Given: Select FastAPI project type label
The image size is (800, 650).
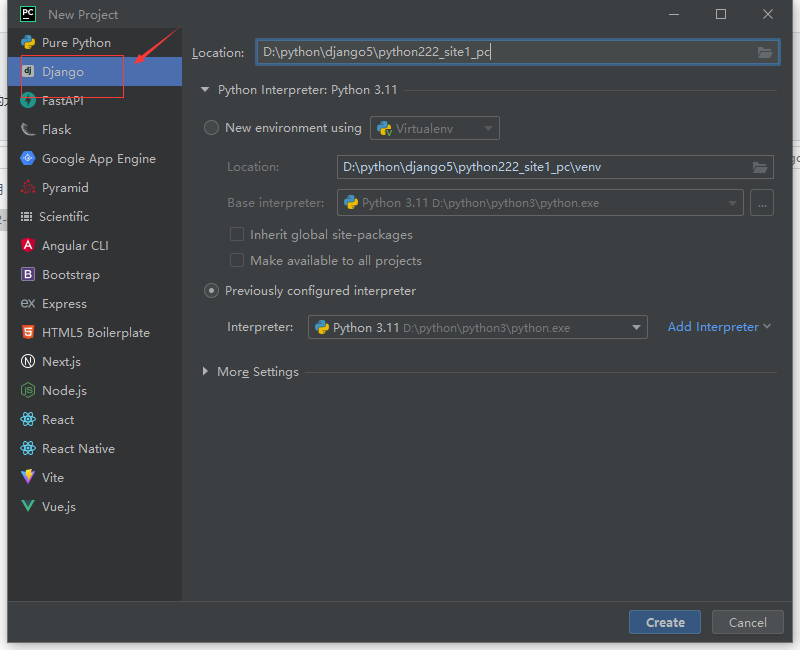Looking at the screenshot, I should click(63, 101).
